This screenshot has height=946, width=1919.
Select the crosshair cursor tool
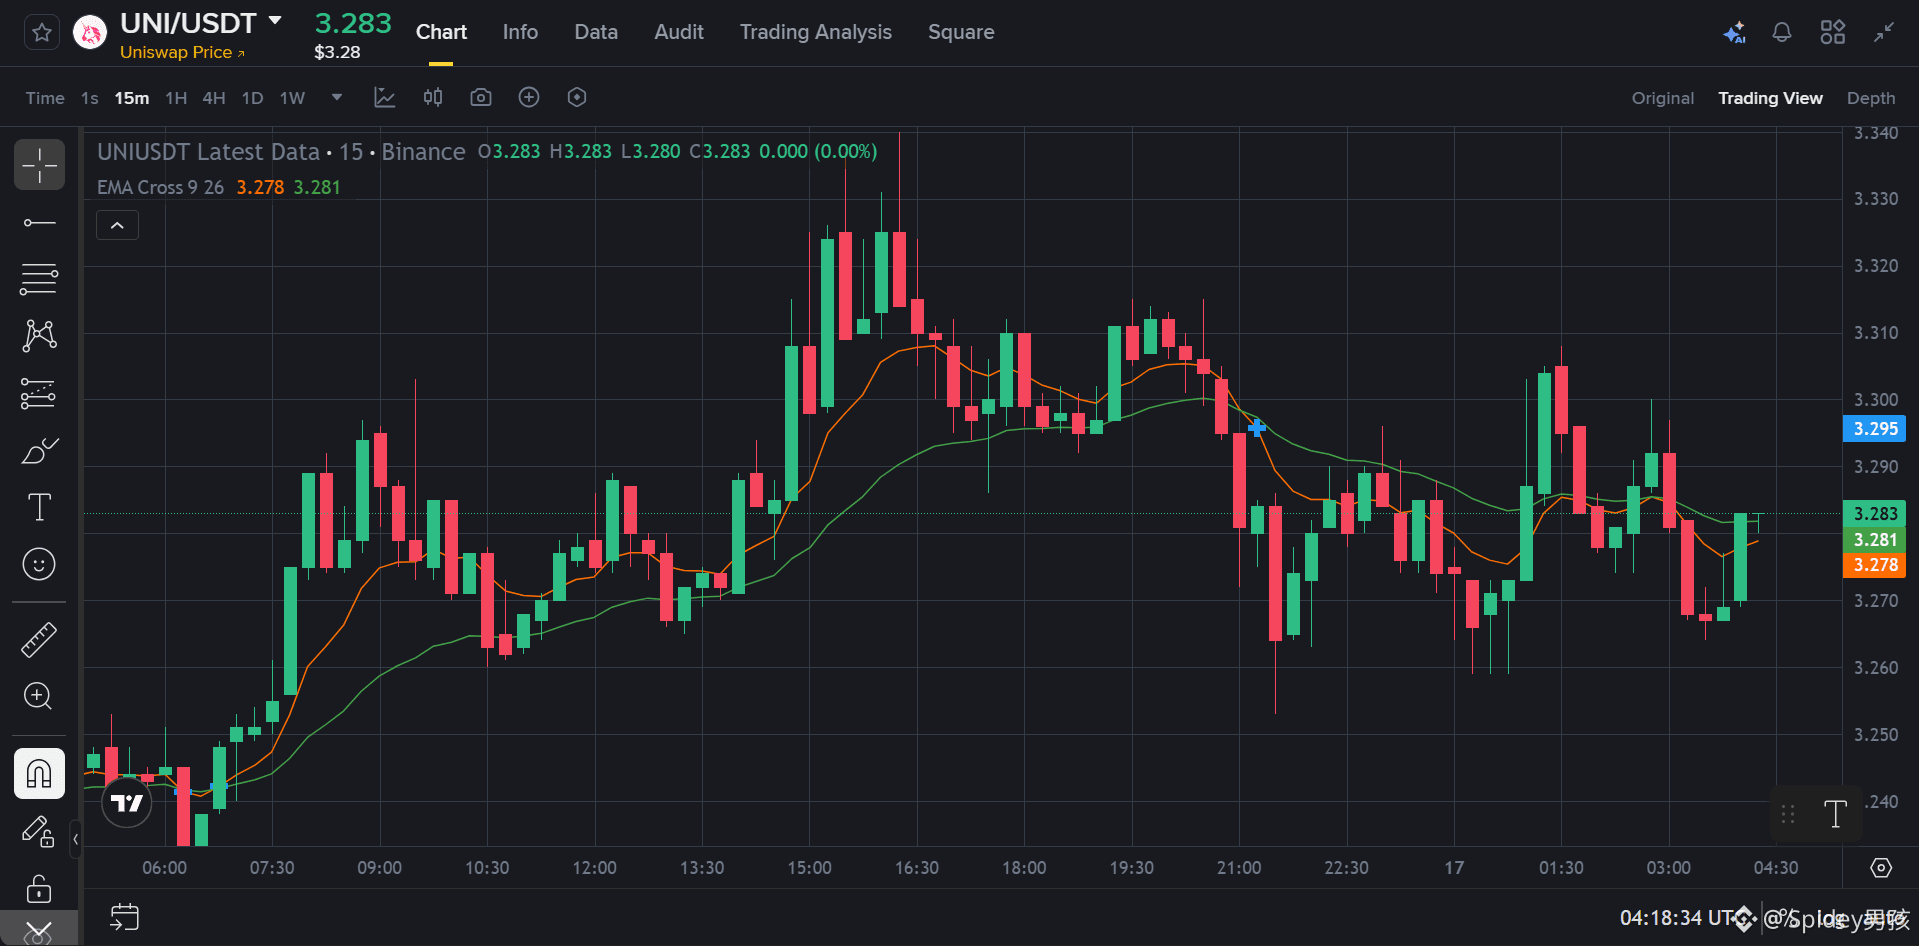point(39,165)
